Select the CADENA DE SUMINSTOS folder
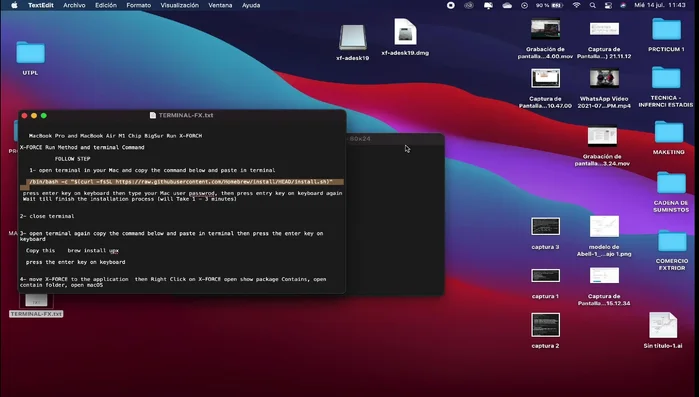The width and height of the screenshot is (699, 397). pyautogui.click(x=671, y=183)
